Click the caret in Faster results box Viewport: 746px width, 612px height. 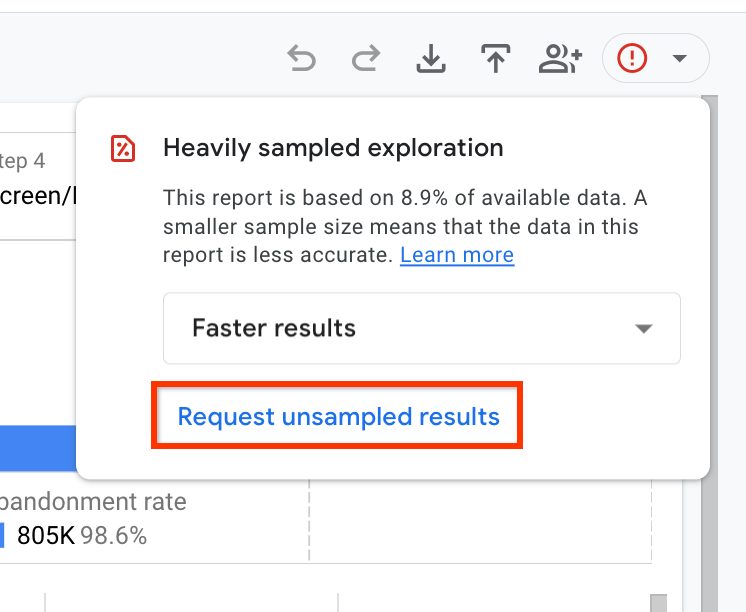point(644,329)
